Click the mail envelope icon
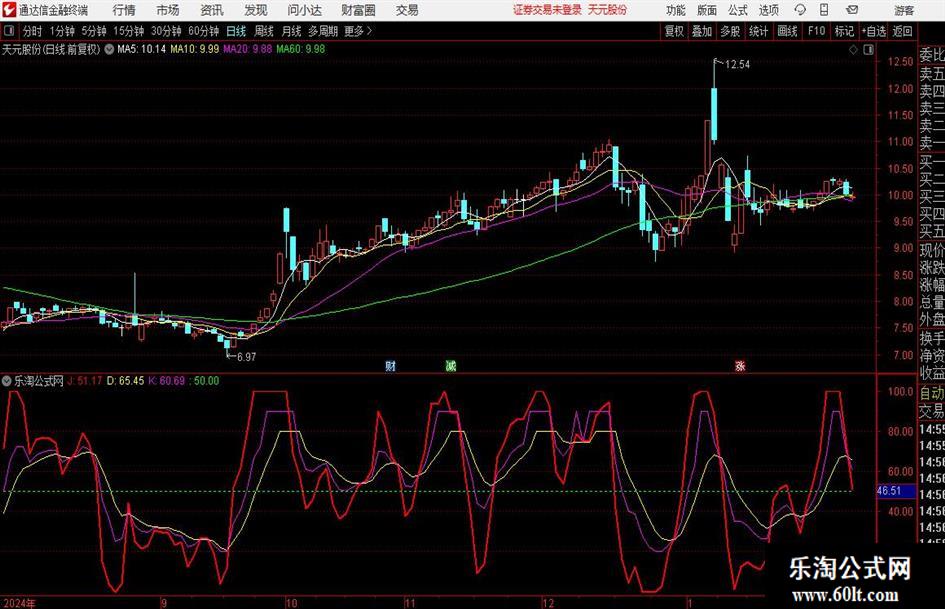Viewport: 945px width, 609px height. [x=852, y=10]
